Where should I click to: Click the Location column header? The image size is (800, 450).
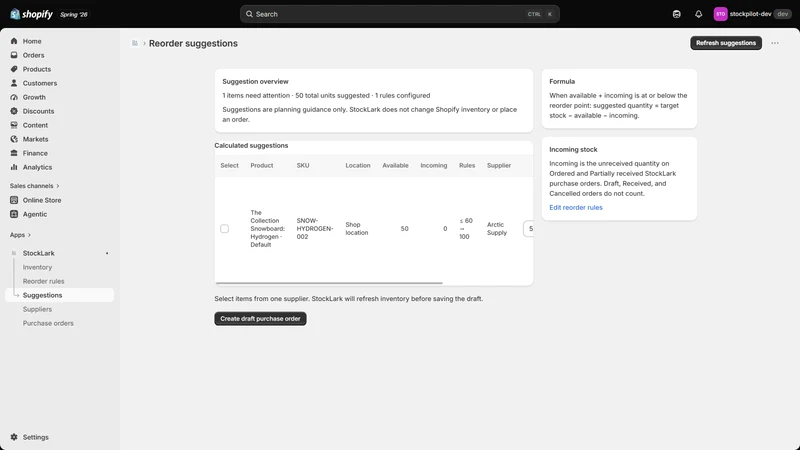pyautogui.click(x=358, y=165)
